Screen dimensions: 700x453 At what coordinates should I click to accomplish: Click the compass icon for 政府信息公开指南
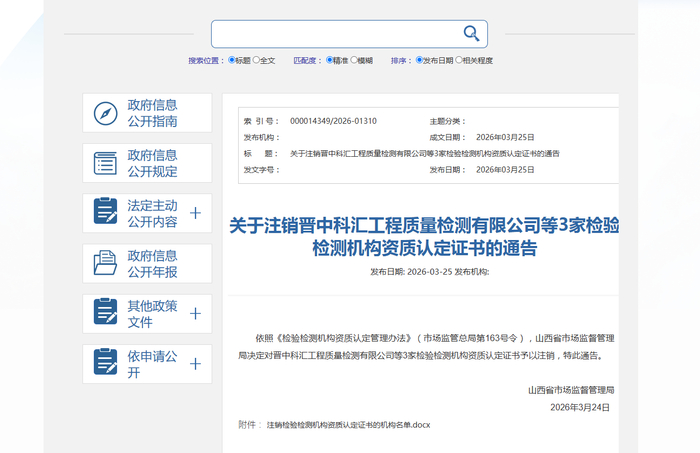coord(106,113)
